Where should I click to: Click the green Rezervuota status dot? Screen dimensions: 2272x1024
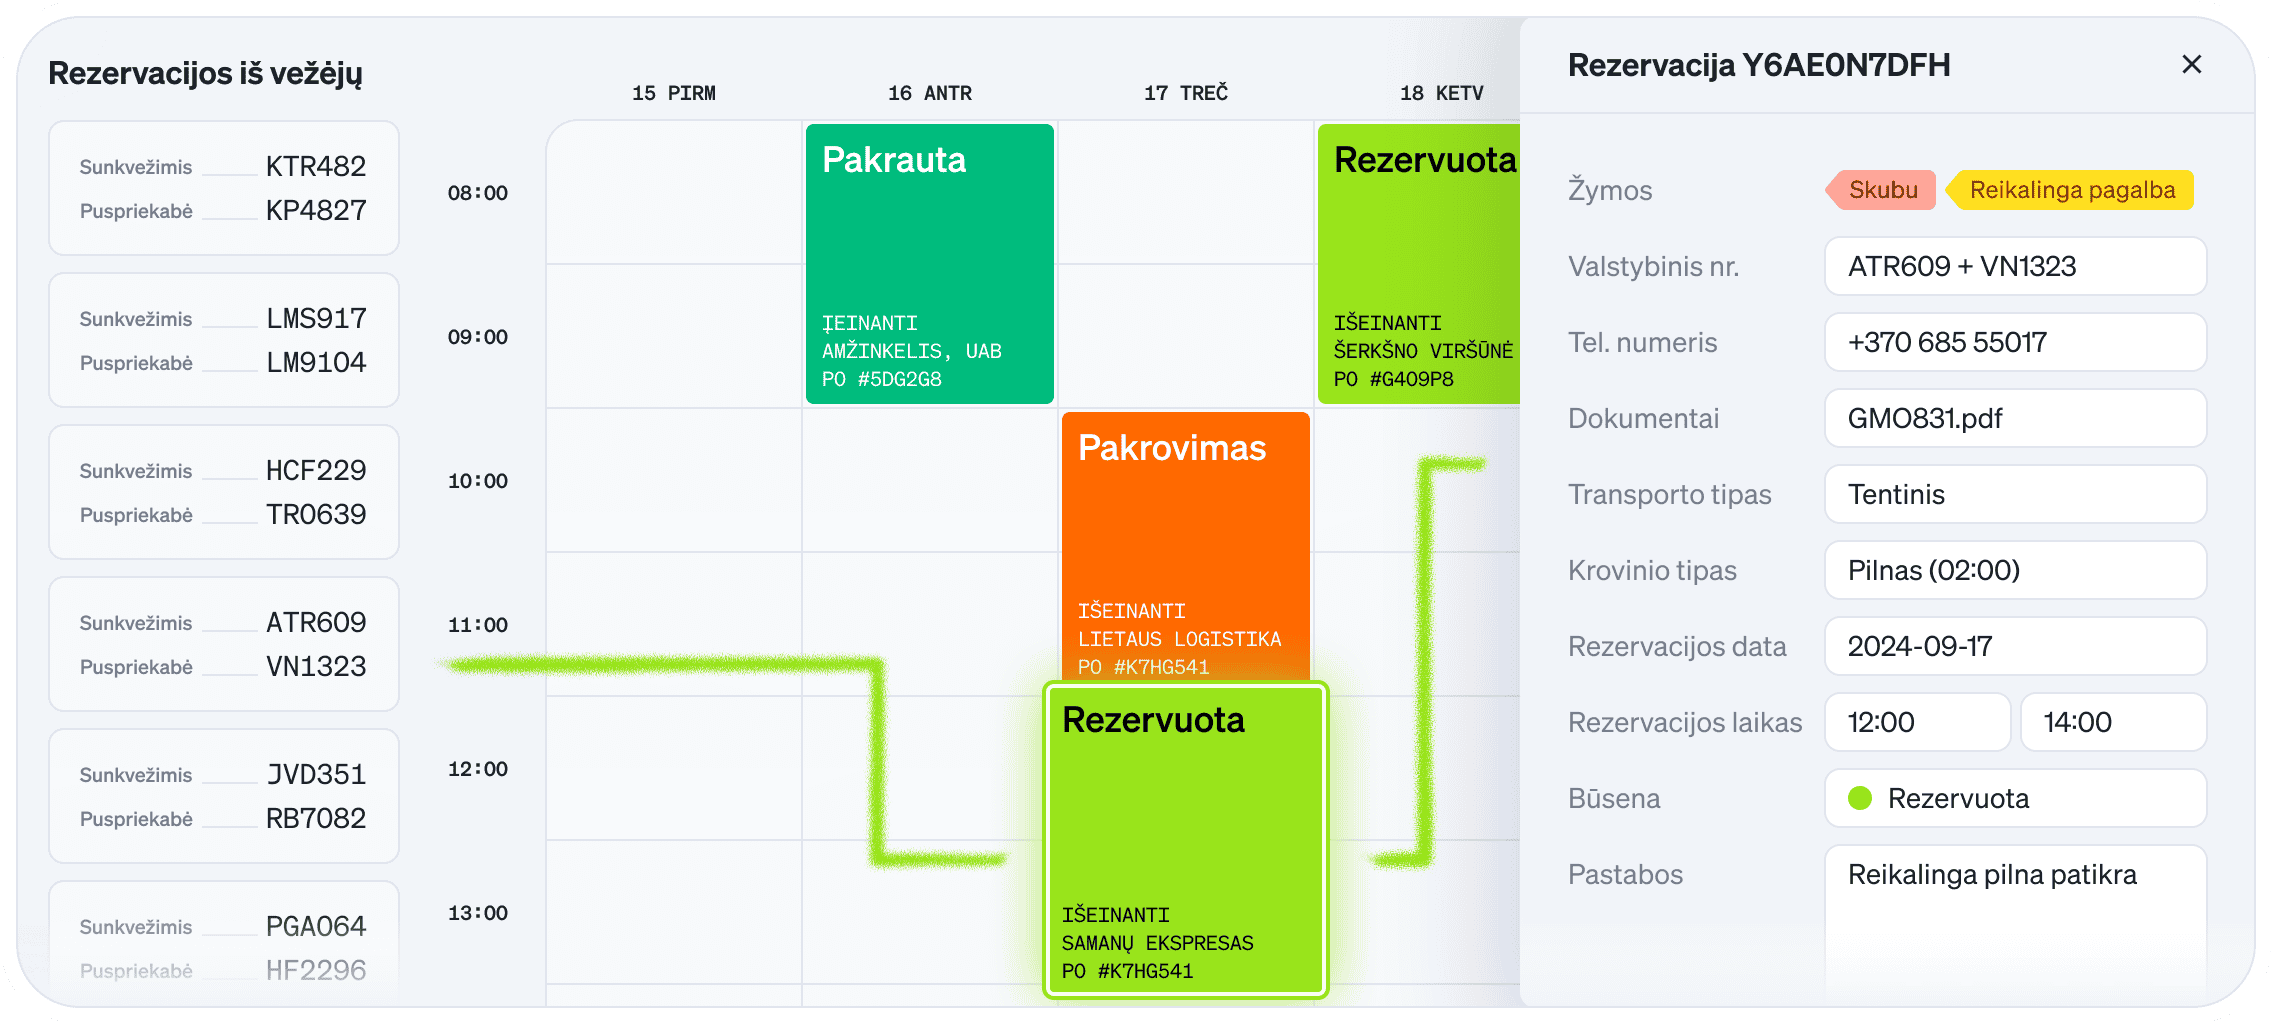click(1861, 798)
